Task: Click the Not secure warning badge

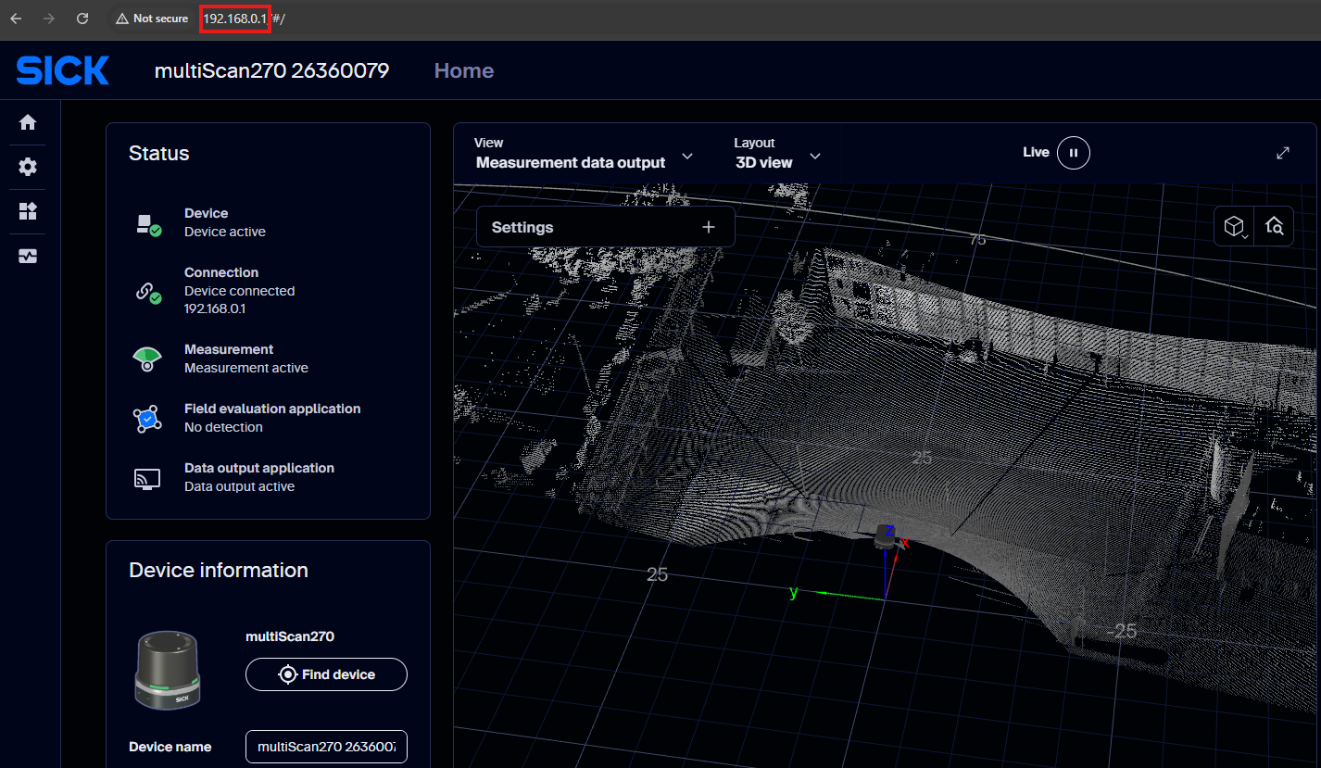Action: 152,19
